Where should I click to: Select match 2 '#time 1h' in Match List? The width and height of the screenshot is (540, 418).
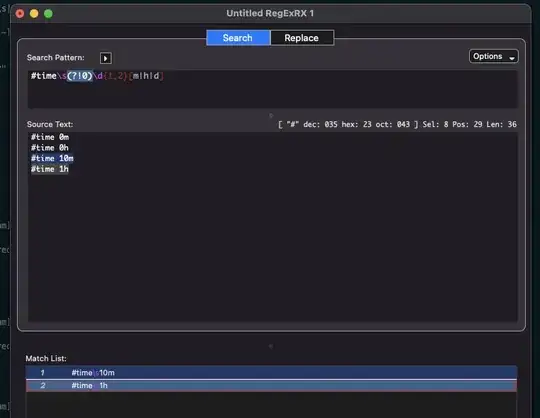click(271, 386)
